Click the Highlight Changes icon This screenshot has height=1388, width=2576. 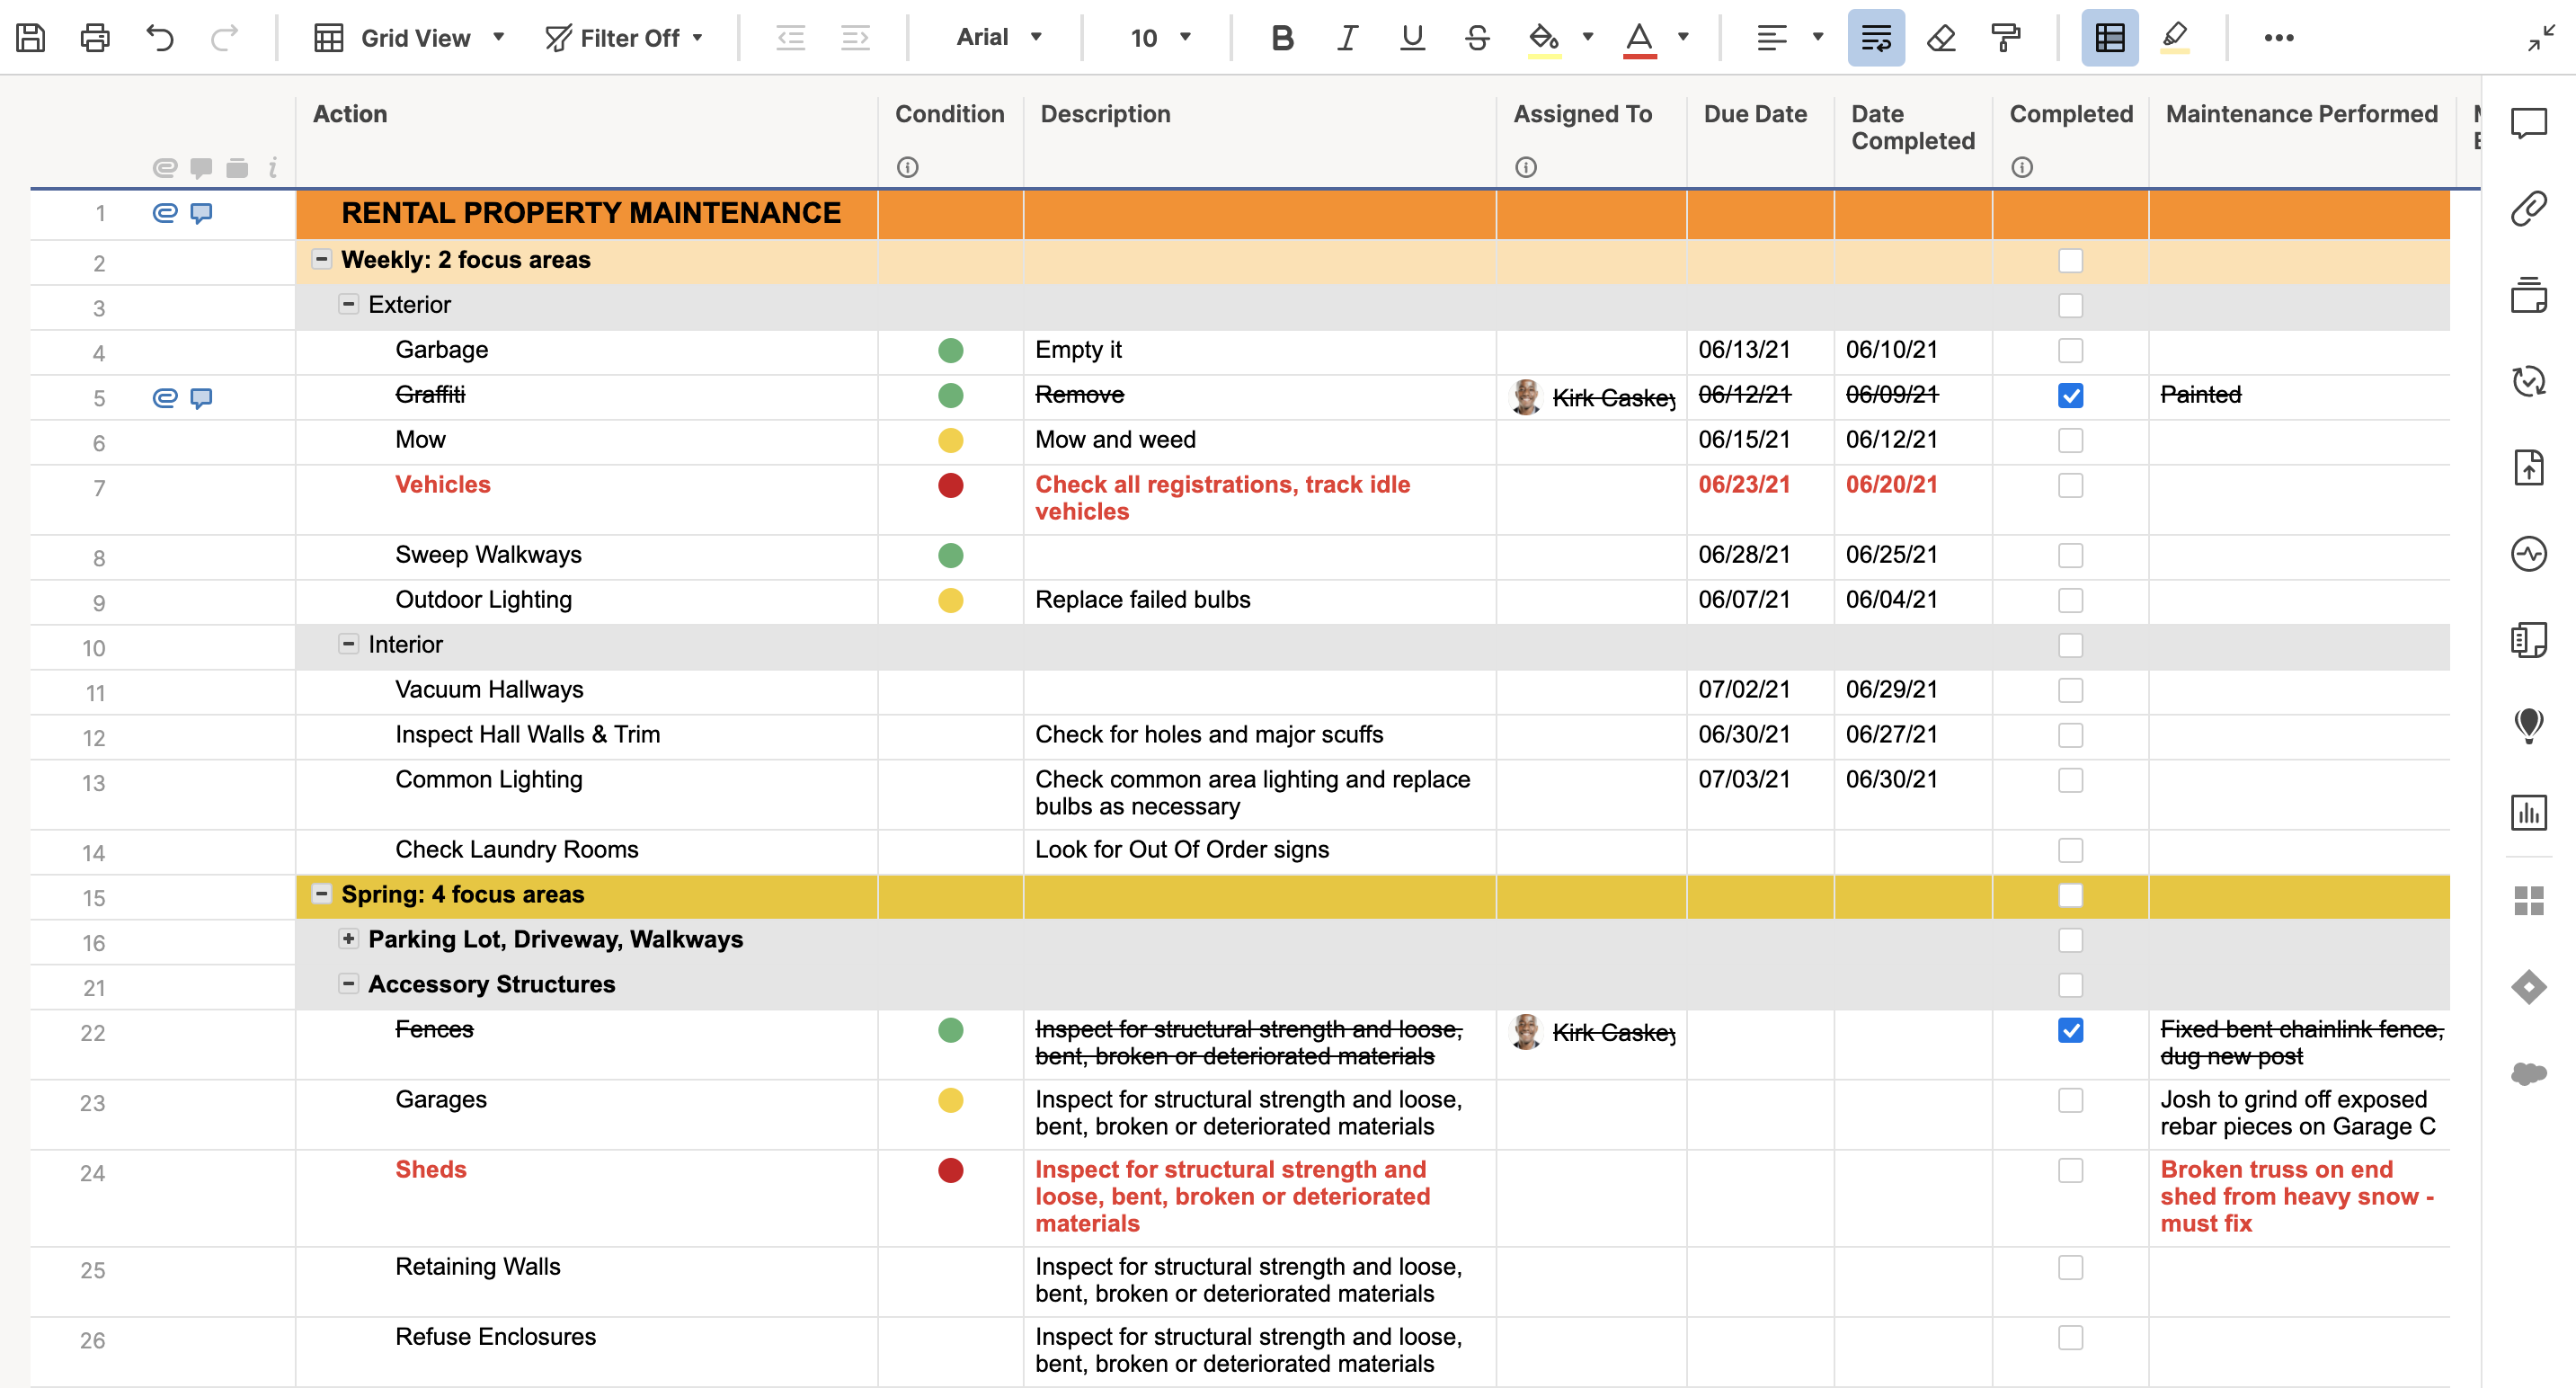[x=2174, y=38]
